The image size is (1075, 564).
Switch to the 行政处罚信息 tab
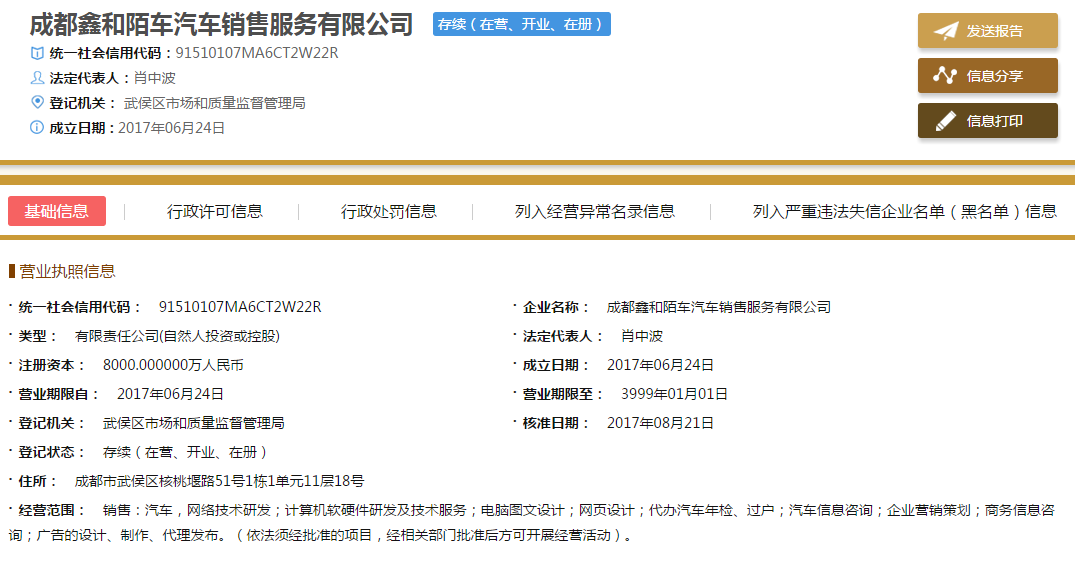[x=389, y=211]
